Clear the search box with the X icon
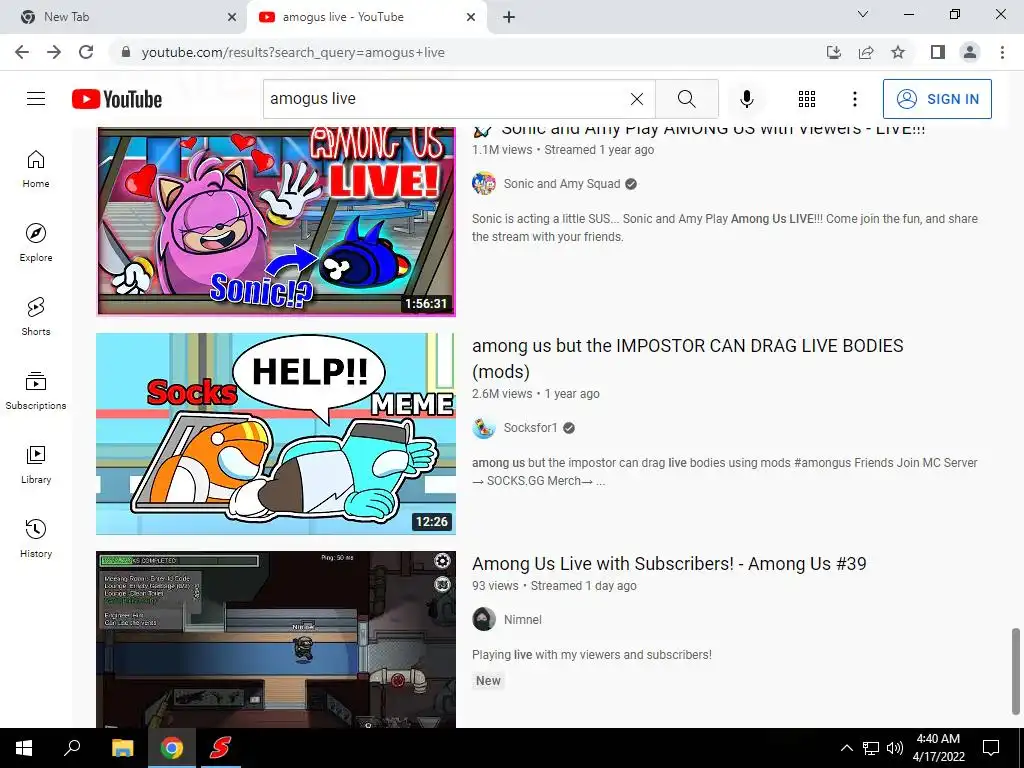 pyautogui.click(x=637, y=99)
